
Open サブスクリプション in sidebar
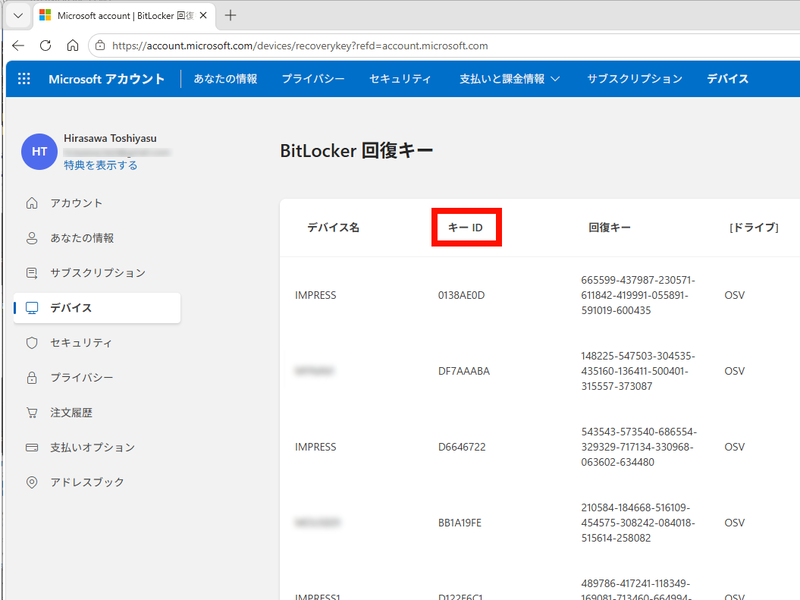tap(98, 273)
